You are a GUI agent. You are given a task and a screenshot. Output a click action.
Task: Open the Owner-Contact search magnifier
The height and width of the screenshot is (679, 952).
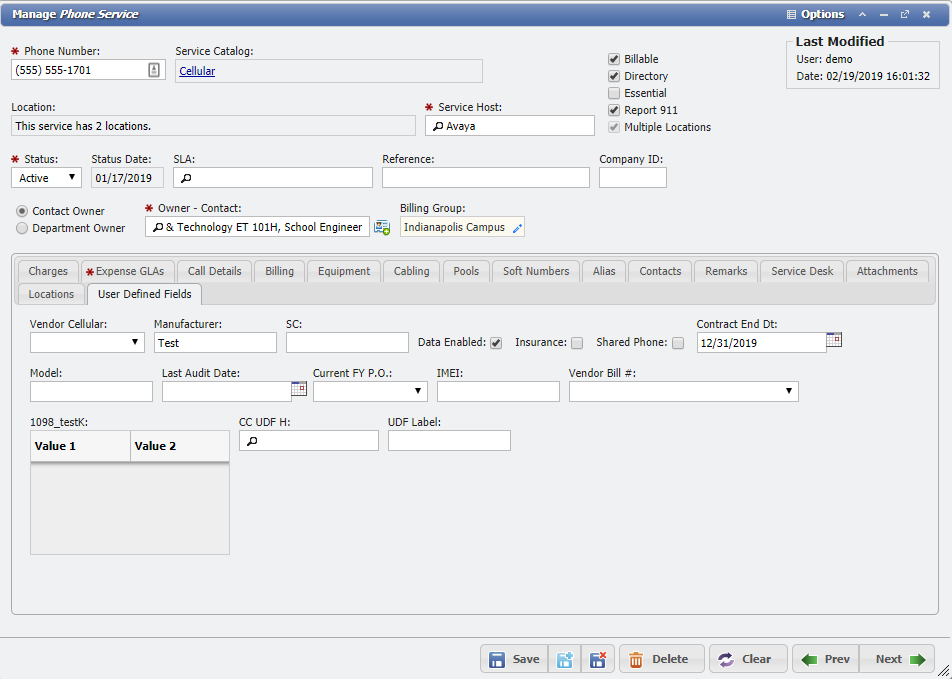pos(157,227)
